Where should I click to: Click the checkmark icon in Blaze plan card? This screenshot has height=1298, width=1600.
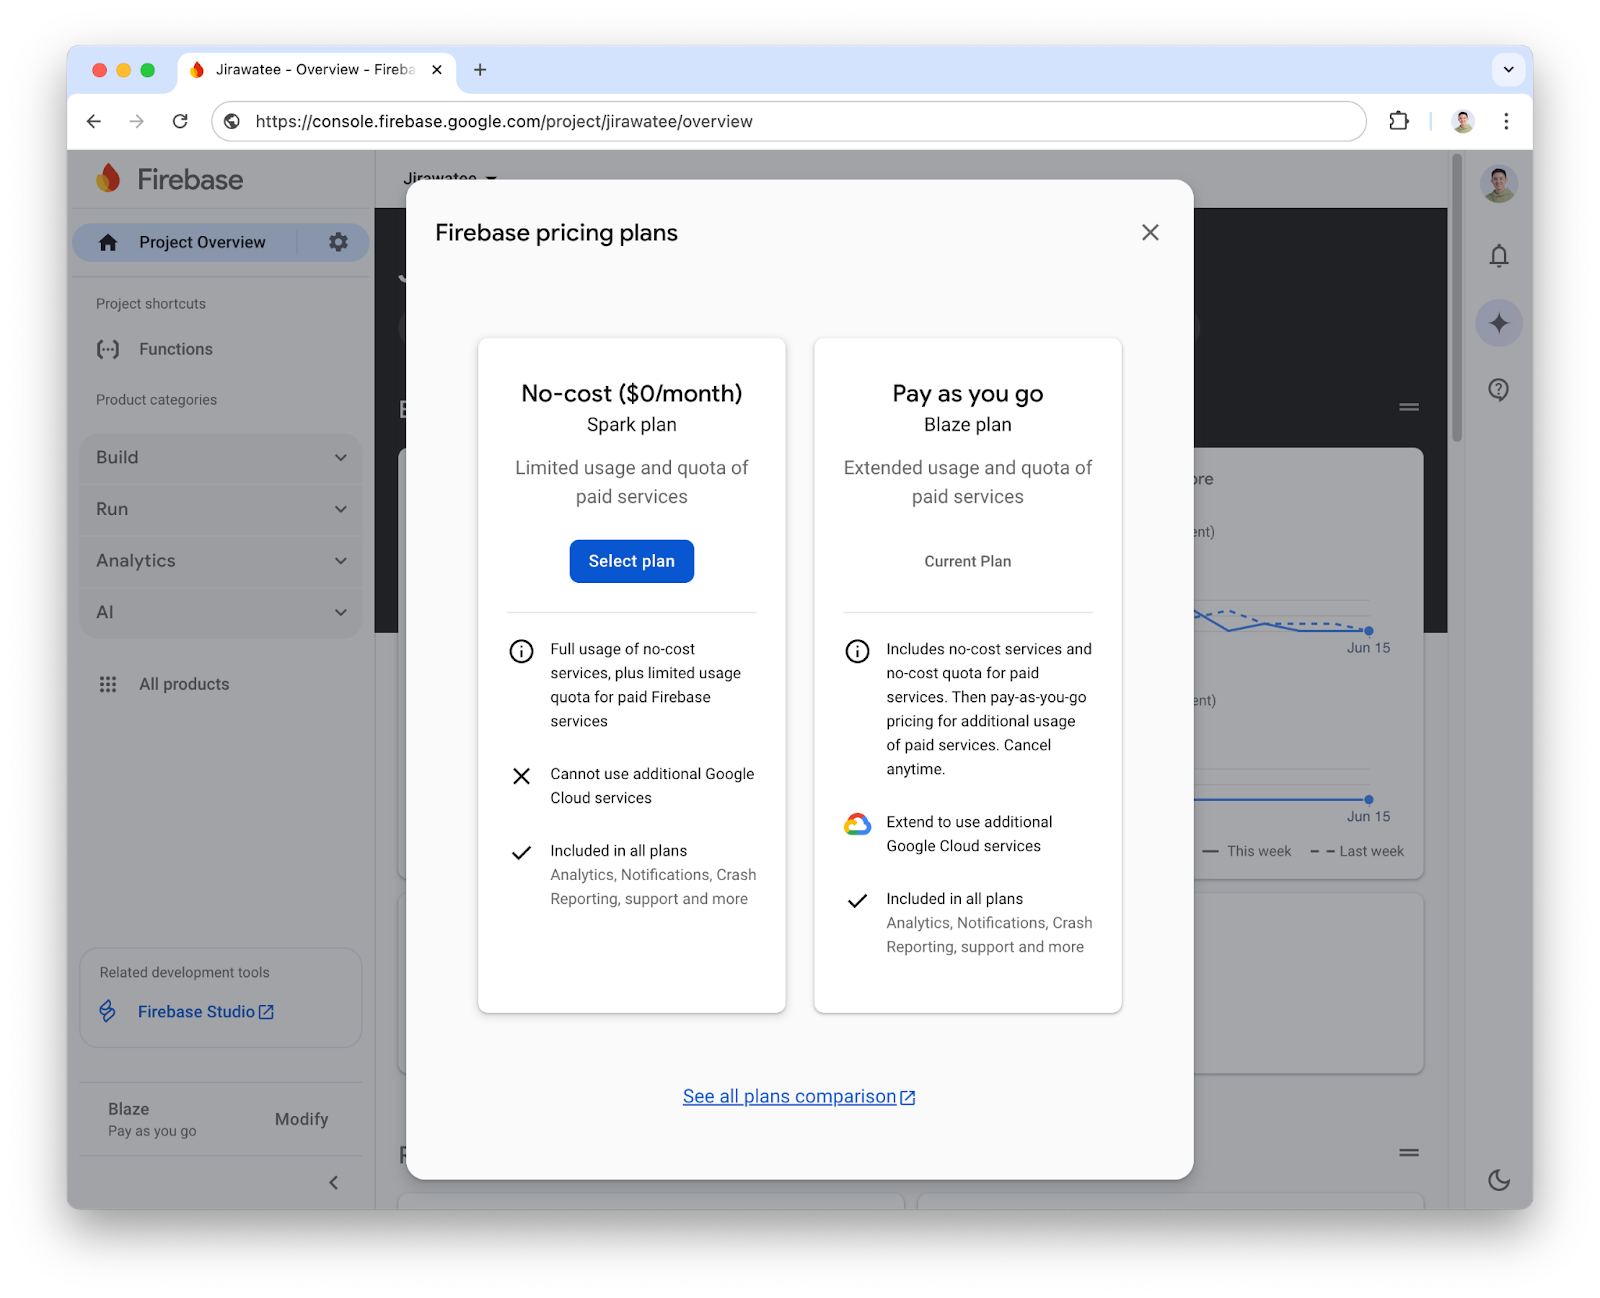point(857,901)
